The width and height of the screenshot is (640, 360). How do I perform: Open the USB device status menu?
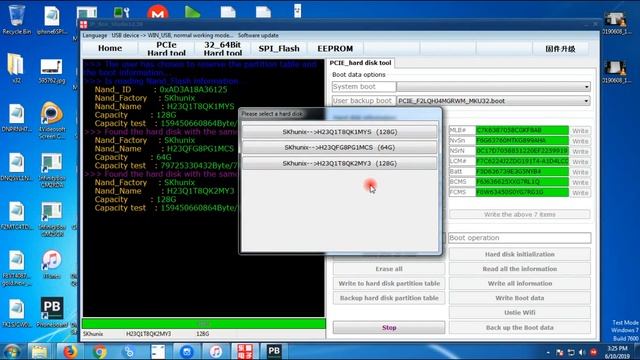coord(172,36)
